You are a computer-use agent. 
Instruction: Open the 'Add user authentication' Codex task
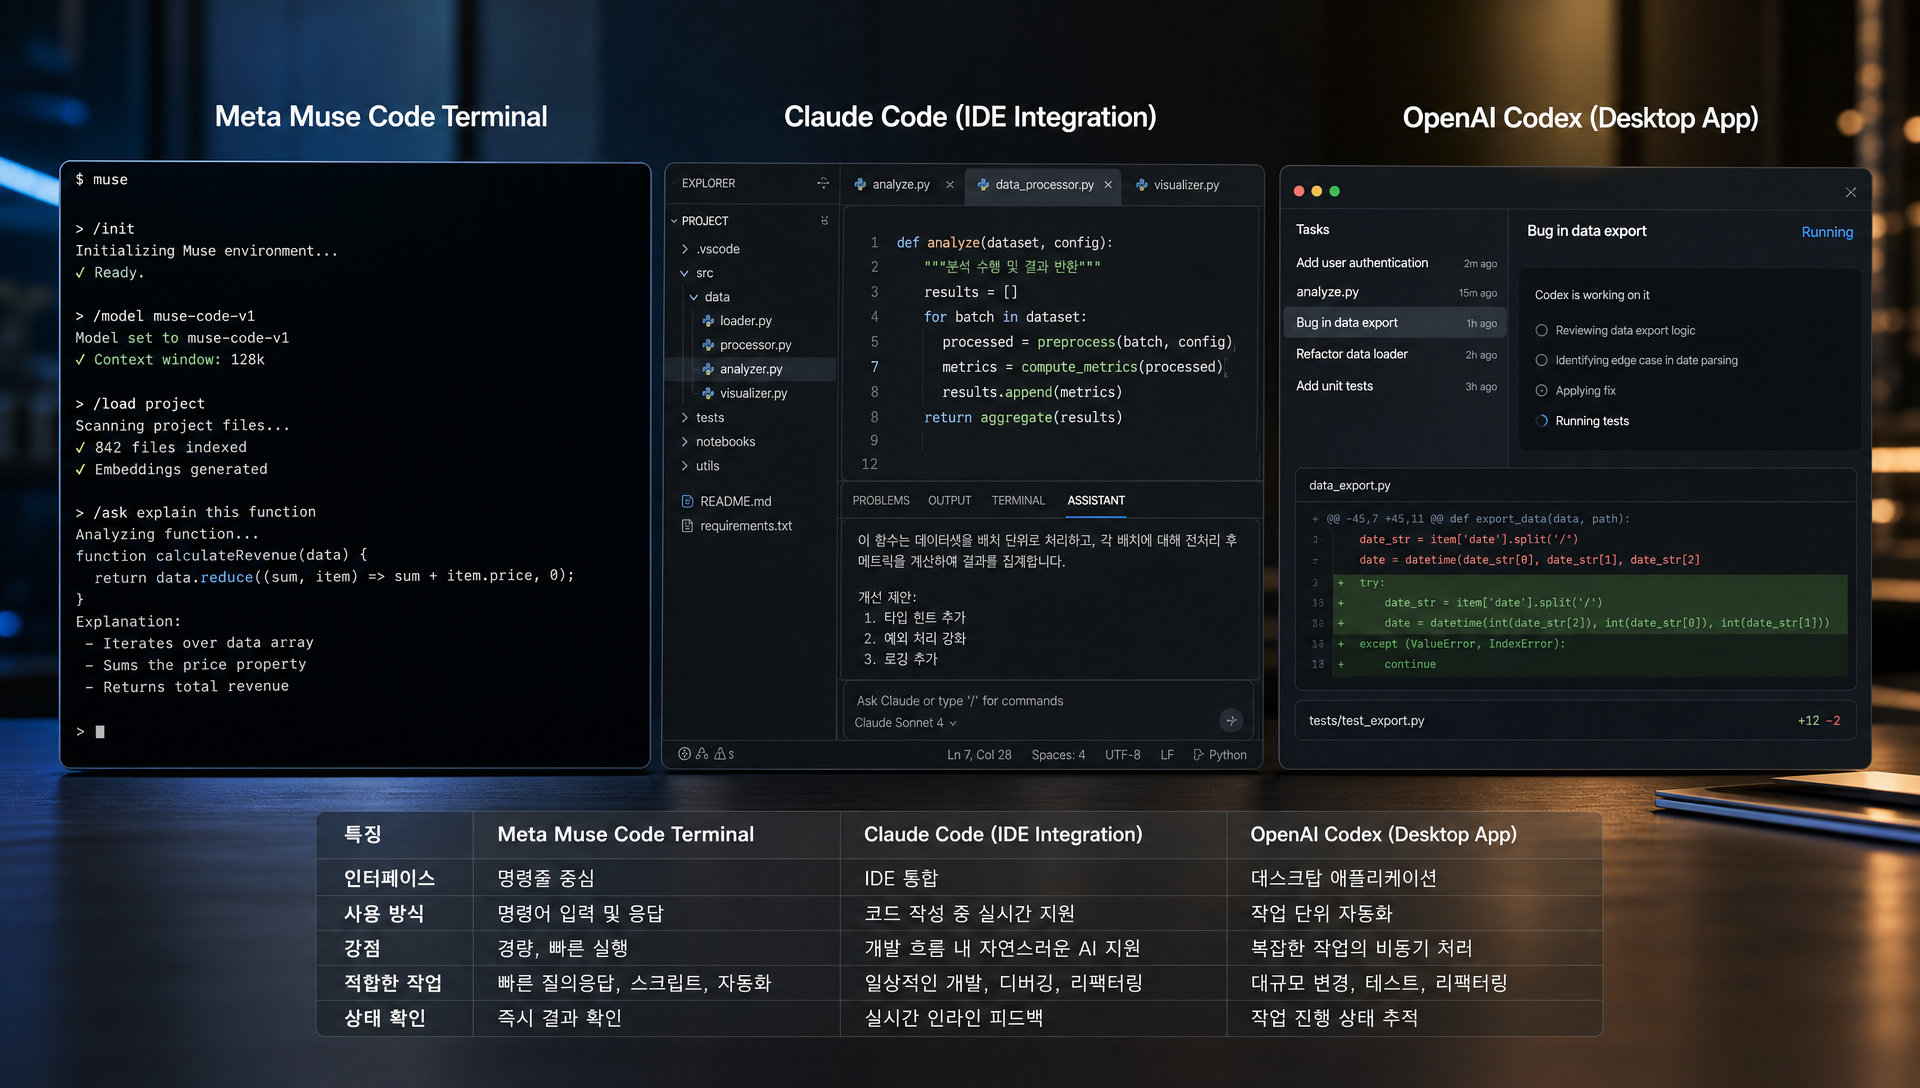pos(1396,263)
